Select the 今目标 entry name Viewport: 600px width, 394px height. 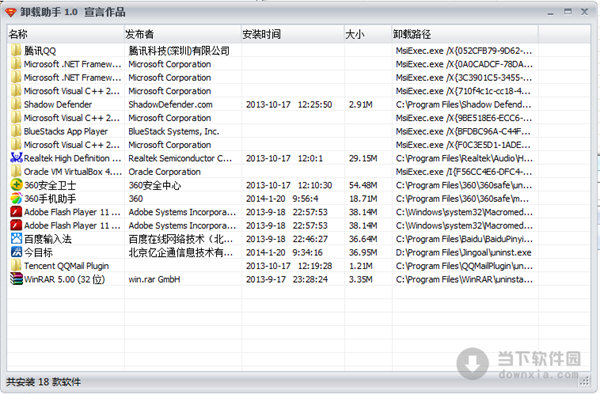point(38,252)
